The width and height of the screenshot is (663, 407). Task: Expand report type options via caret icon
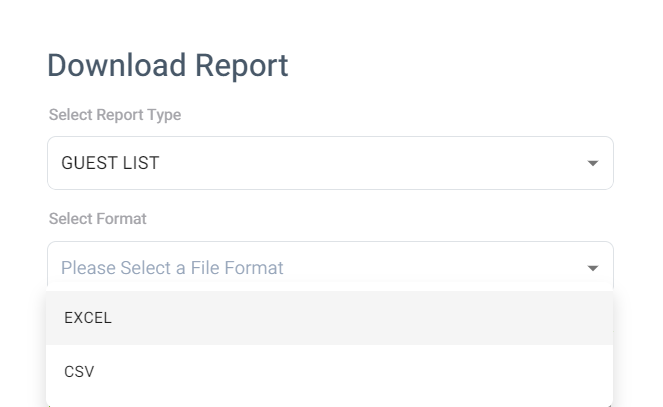click(x=592, y=163)
